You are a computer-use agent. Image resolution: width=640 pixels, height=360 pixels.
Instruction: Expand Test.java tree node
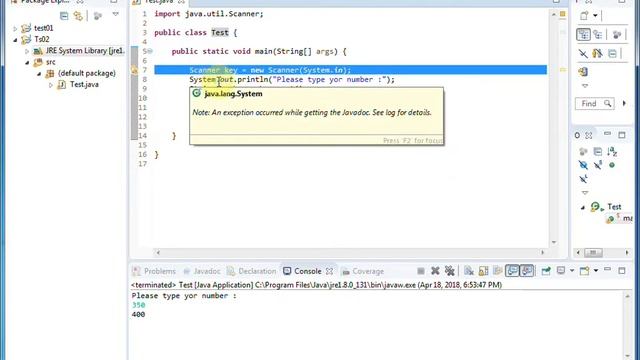pos(51,85)
